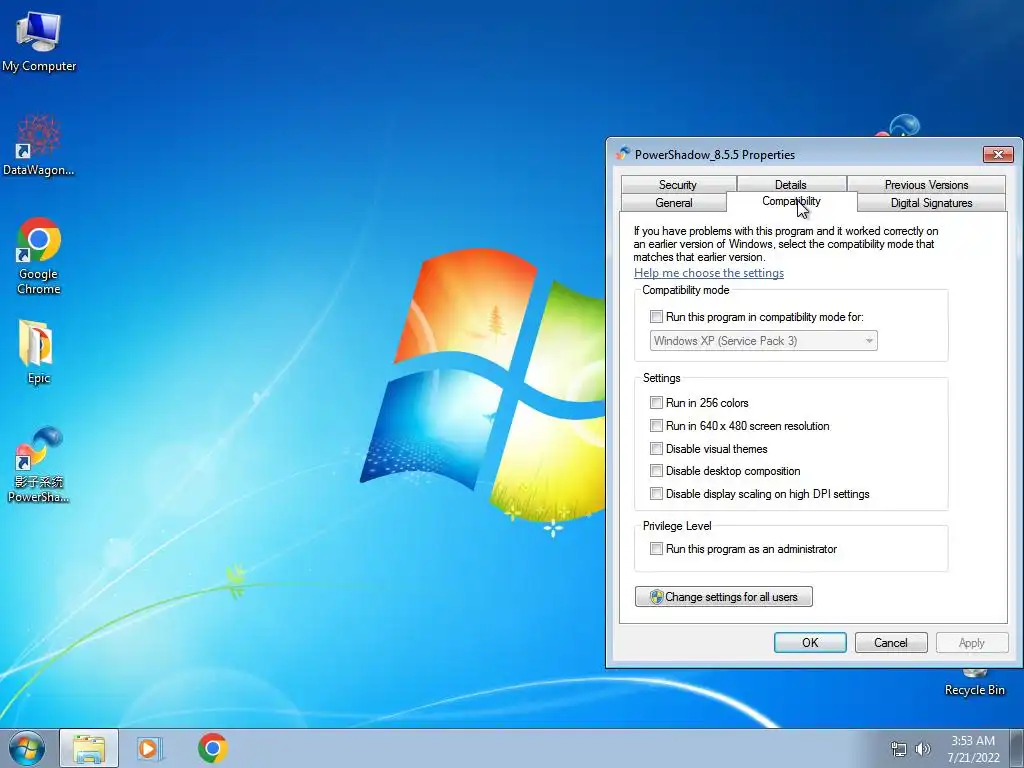Click Change settings for all users
The image size is (1024, 768).
tap(724, 596)
